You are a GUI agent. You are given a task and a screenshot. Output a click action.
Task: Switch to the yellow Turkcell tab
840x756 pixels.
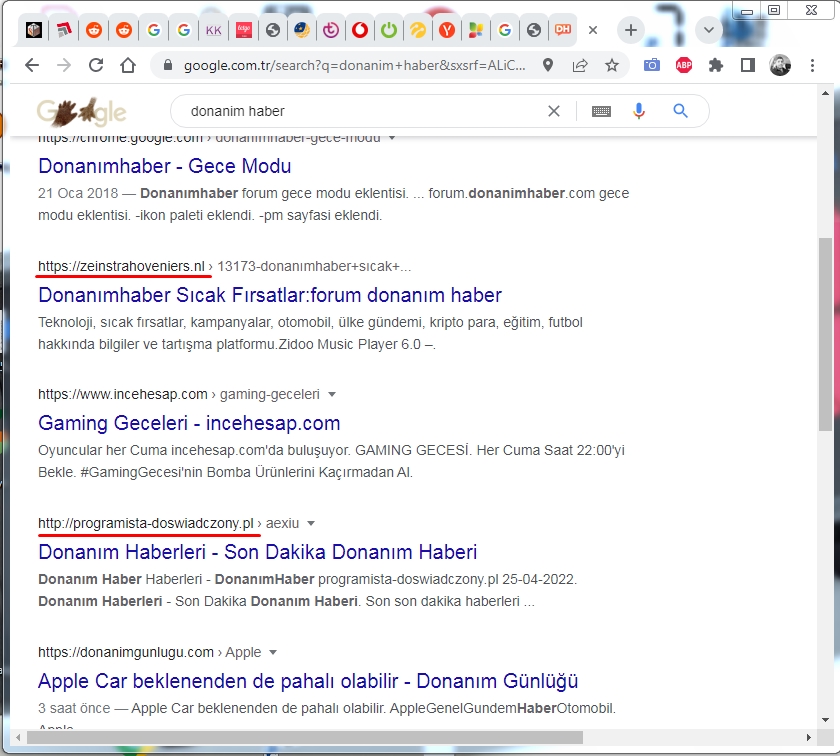pyautogui.click(x=418, y=30)
